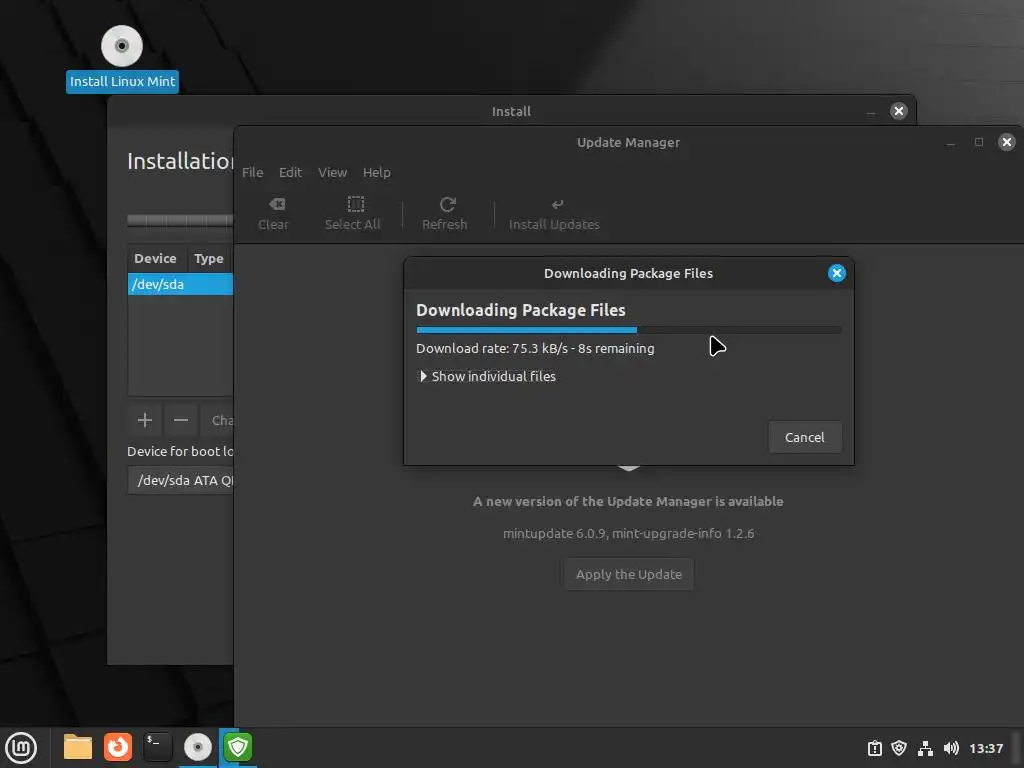Open the Files folder in the taskbar

pos(78,747)
